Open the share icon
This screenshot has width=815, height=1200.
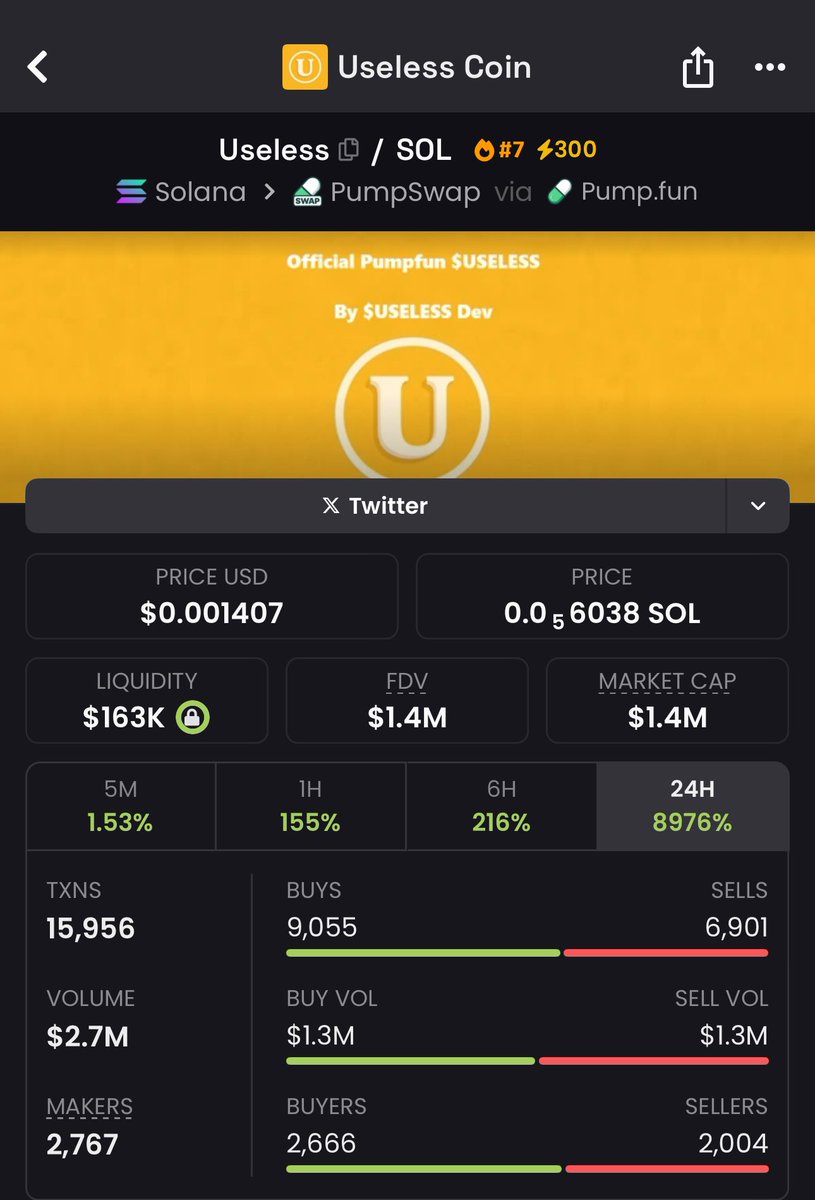point(698,68)
